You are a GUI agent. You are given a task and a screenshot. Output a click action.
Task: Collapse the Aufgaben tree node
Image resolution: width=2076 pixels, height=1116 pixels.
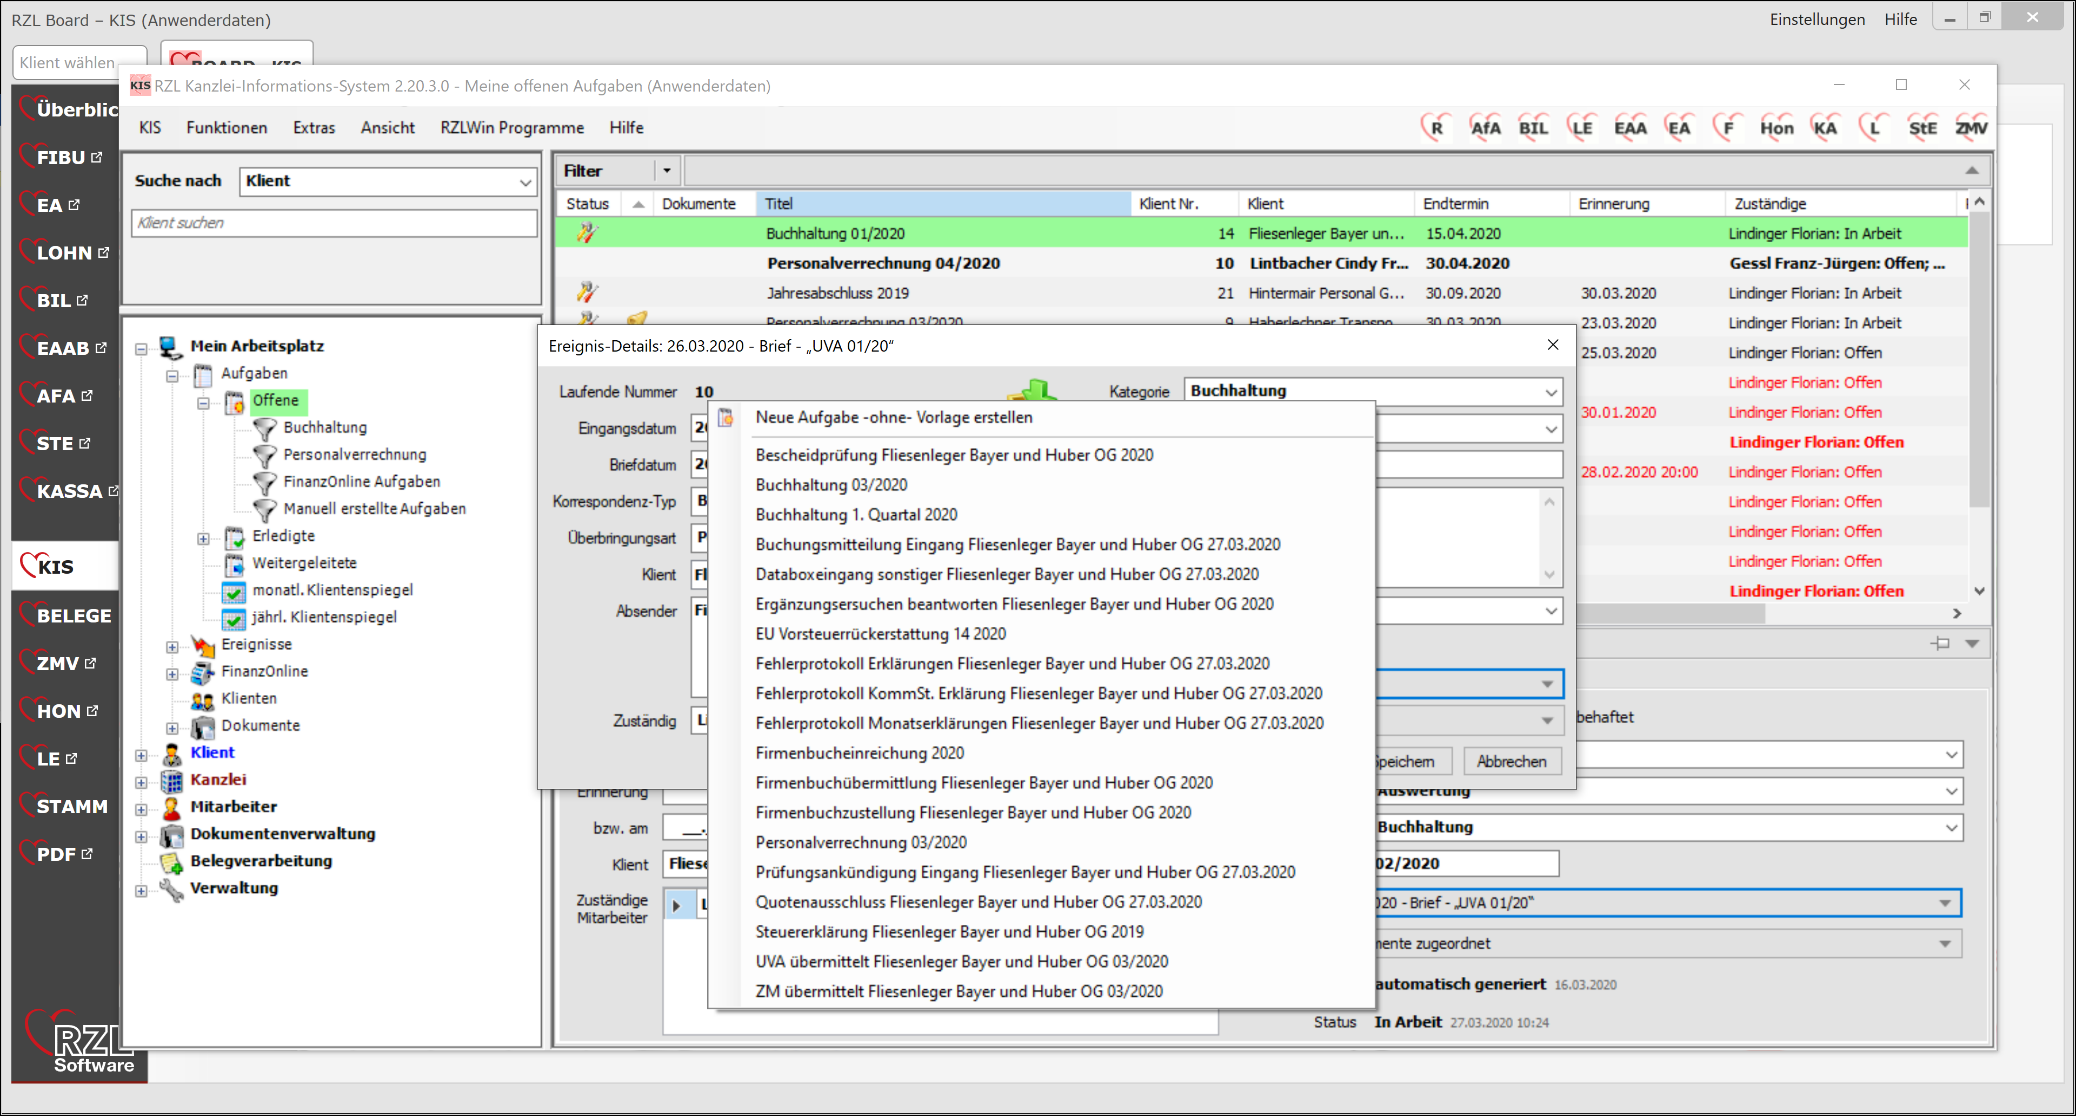[x=172, y=375]
